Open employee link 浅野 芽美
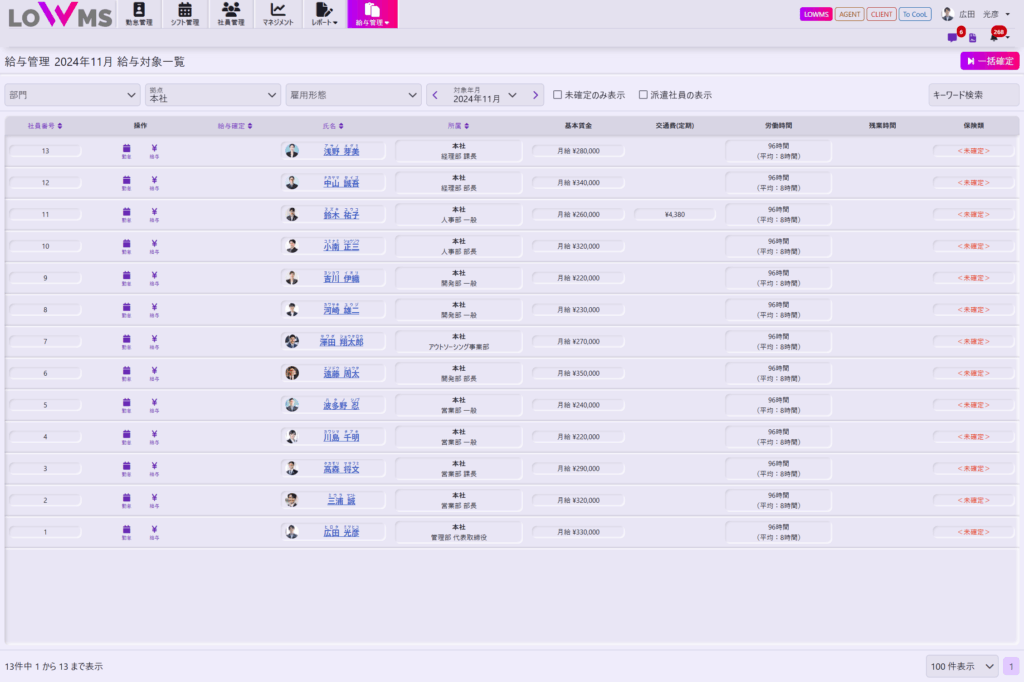Image resolution: width=1024 pixels, height=682 pixels. [x=341, y=152]
